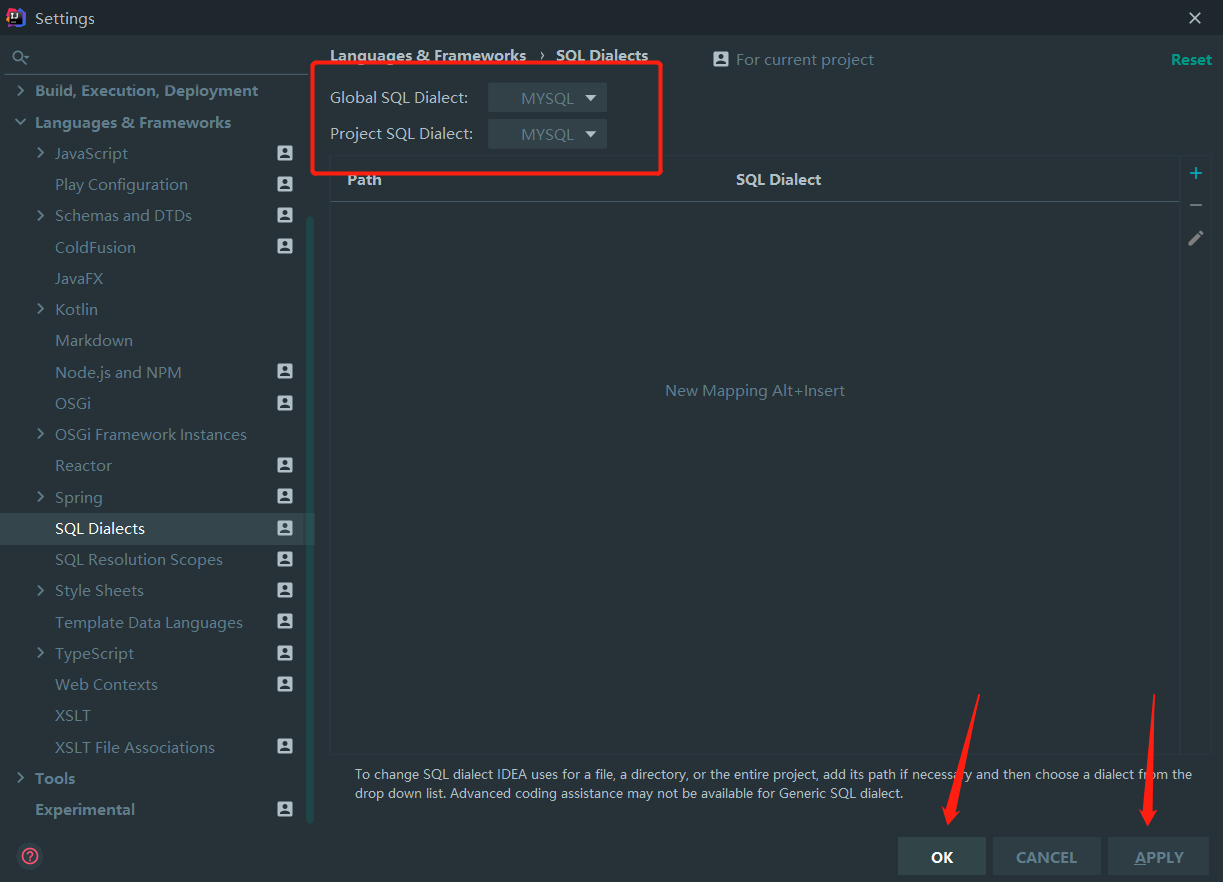
Task: Click the Path column header
Action: [364, 180]
